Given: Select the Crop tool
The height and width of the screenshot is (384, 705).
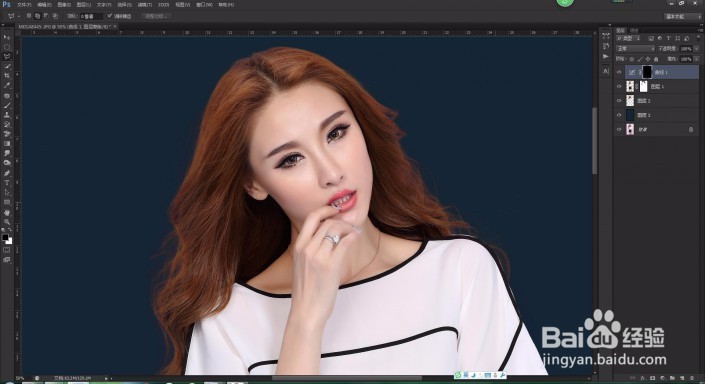Looking at the screenshot, I should point(7,76).
